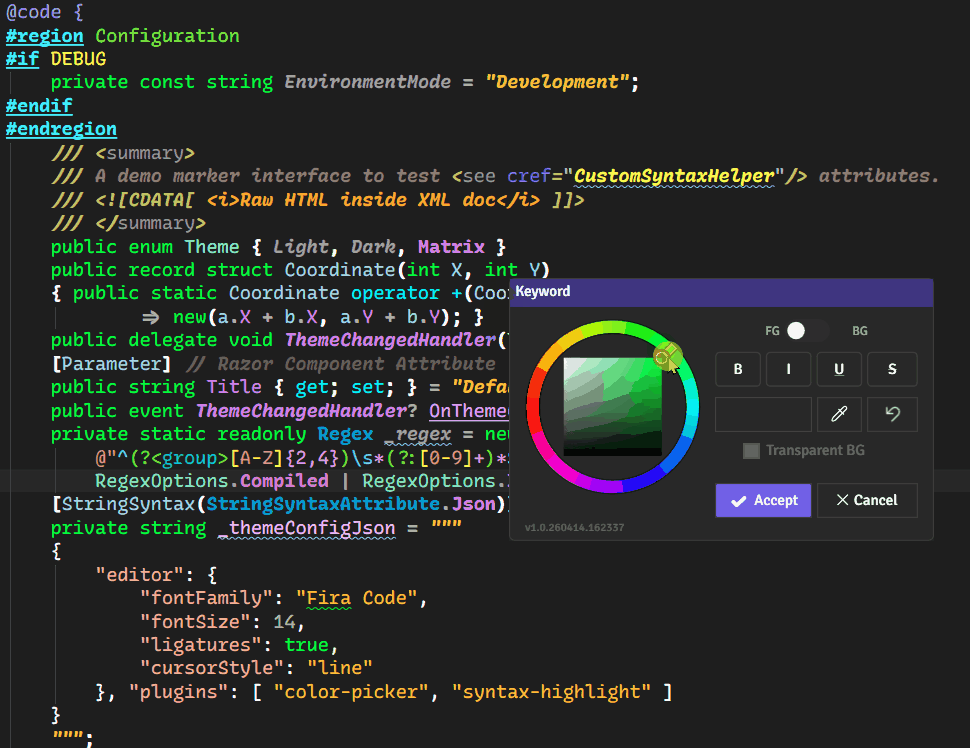Toggle underline style with U button
This screenshot has height=748, width=970.
click(839, 369)
